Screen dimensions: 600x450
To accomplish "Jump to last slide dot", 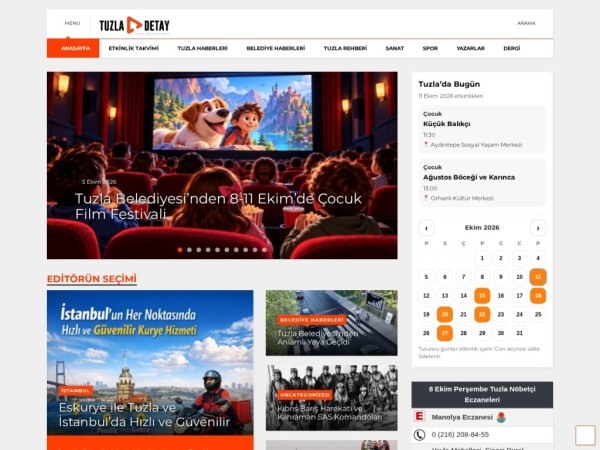I will click(264, 250).
